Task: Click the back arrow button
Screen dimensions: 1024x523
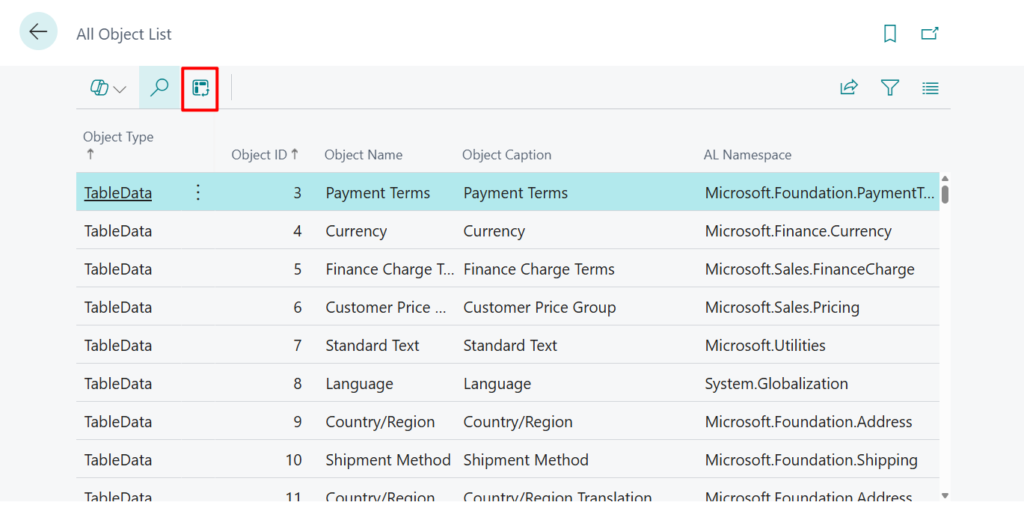Action: pos(38,32)
